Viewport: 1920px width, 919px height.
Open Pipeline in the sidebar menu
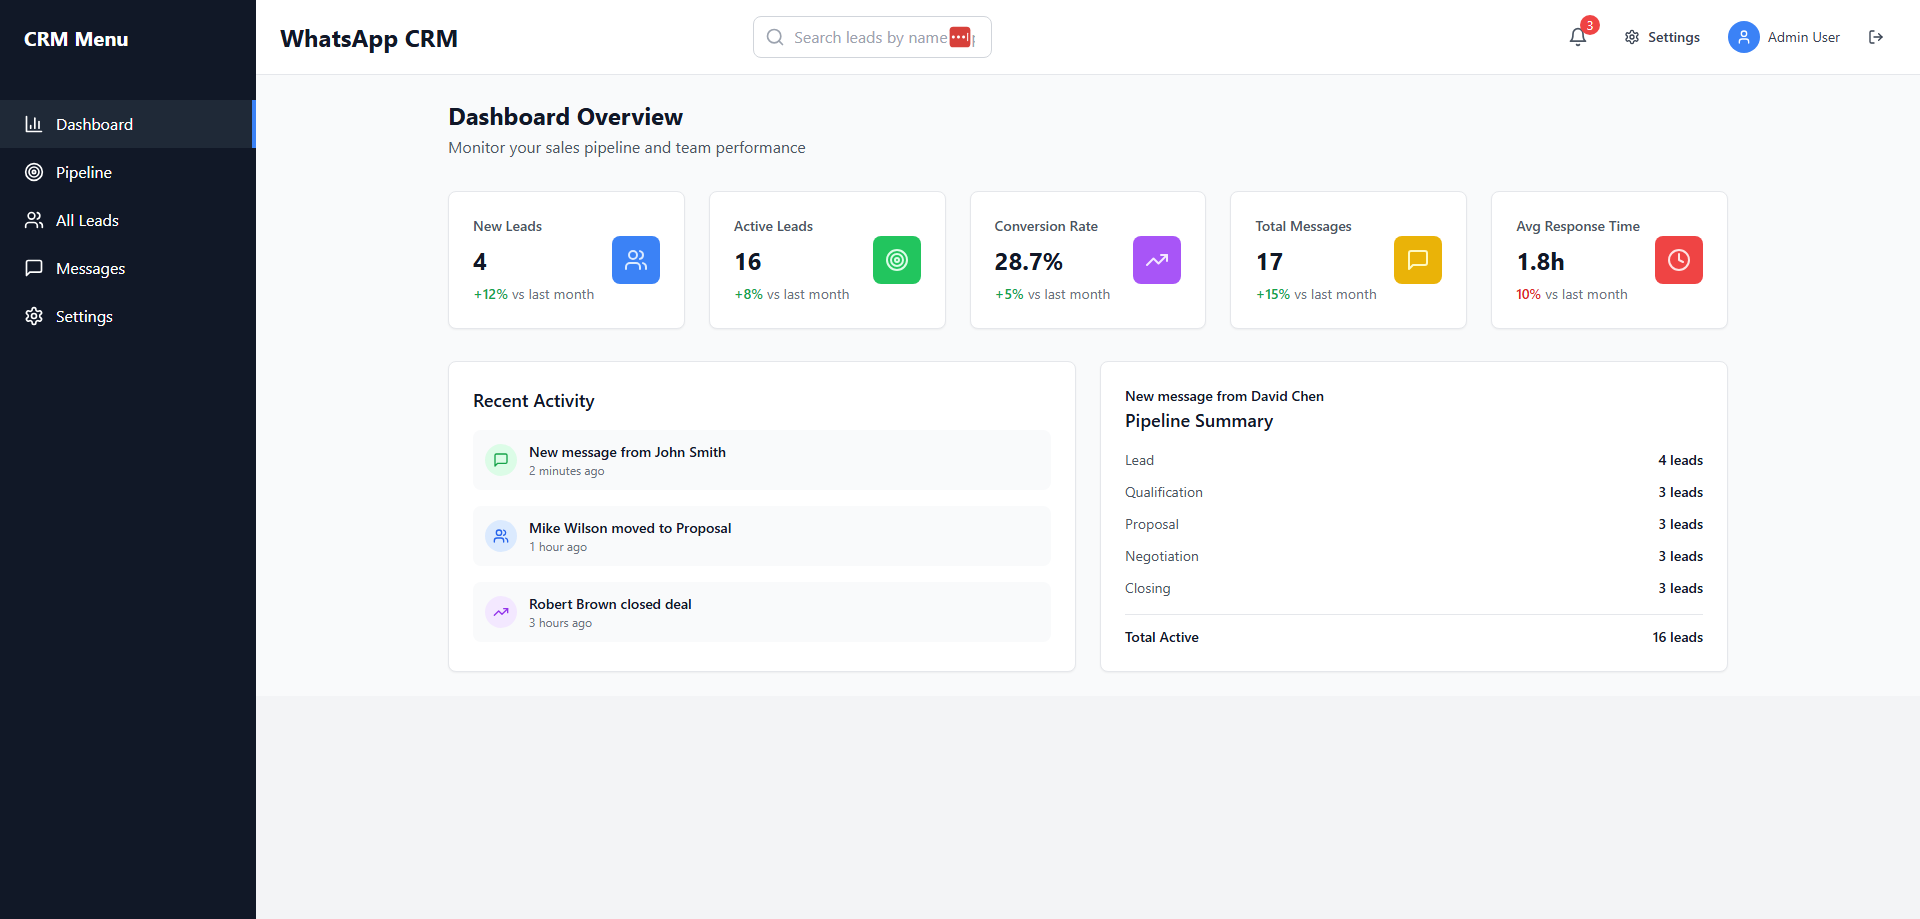pyautogui.click(x=84, y=172)
